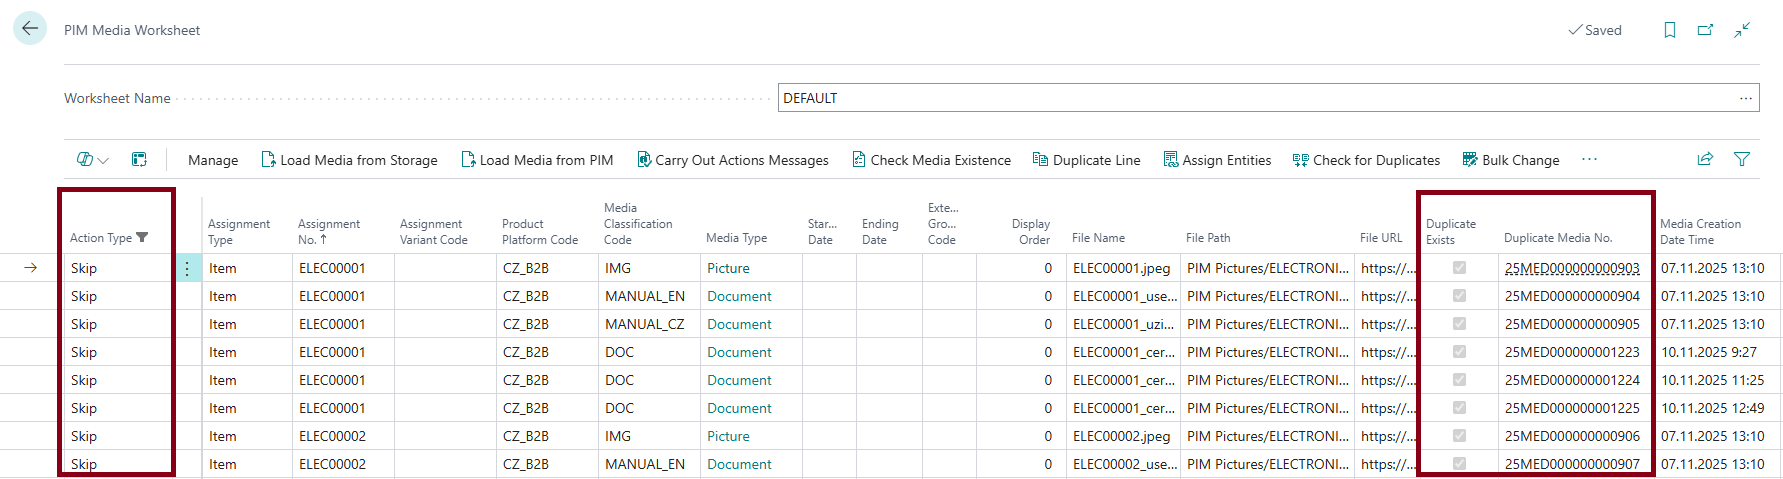Toggle Duplicate Exists checkbox in first row

tap(1459, 268)
